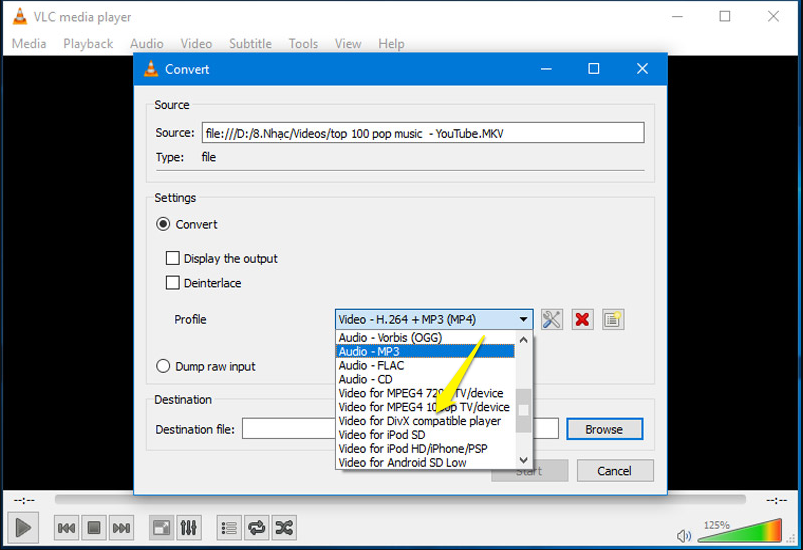Choose Audio - MP3 profile
This screenshot has height=550, width=803.
coord(426,351)
